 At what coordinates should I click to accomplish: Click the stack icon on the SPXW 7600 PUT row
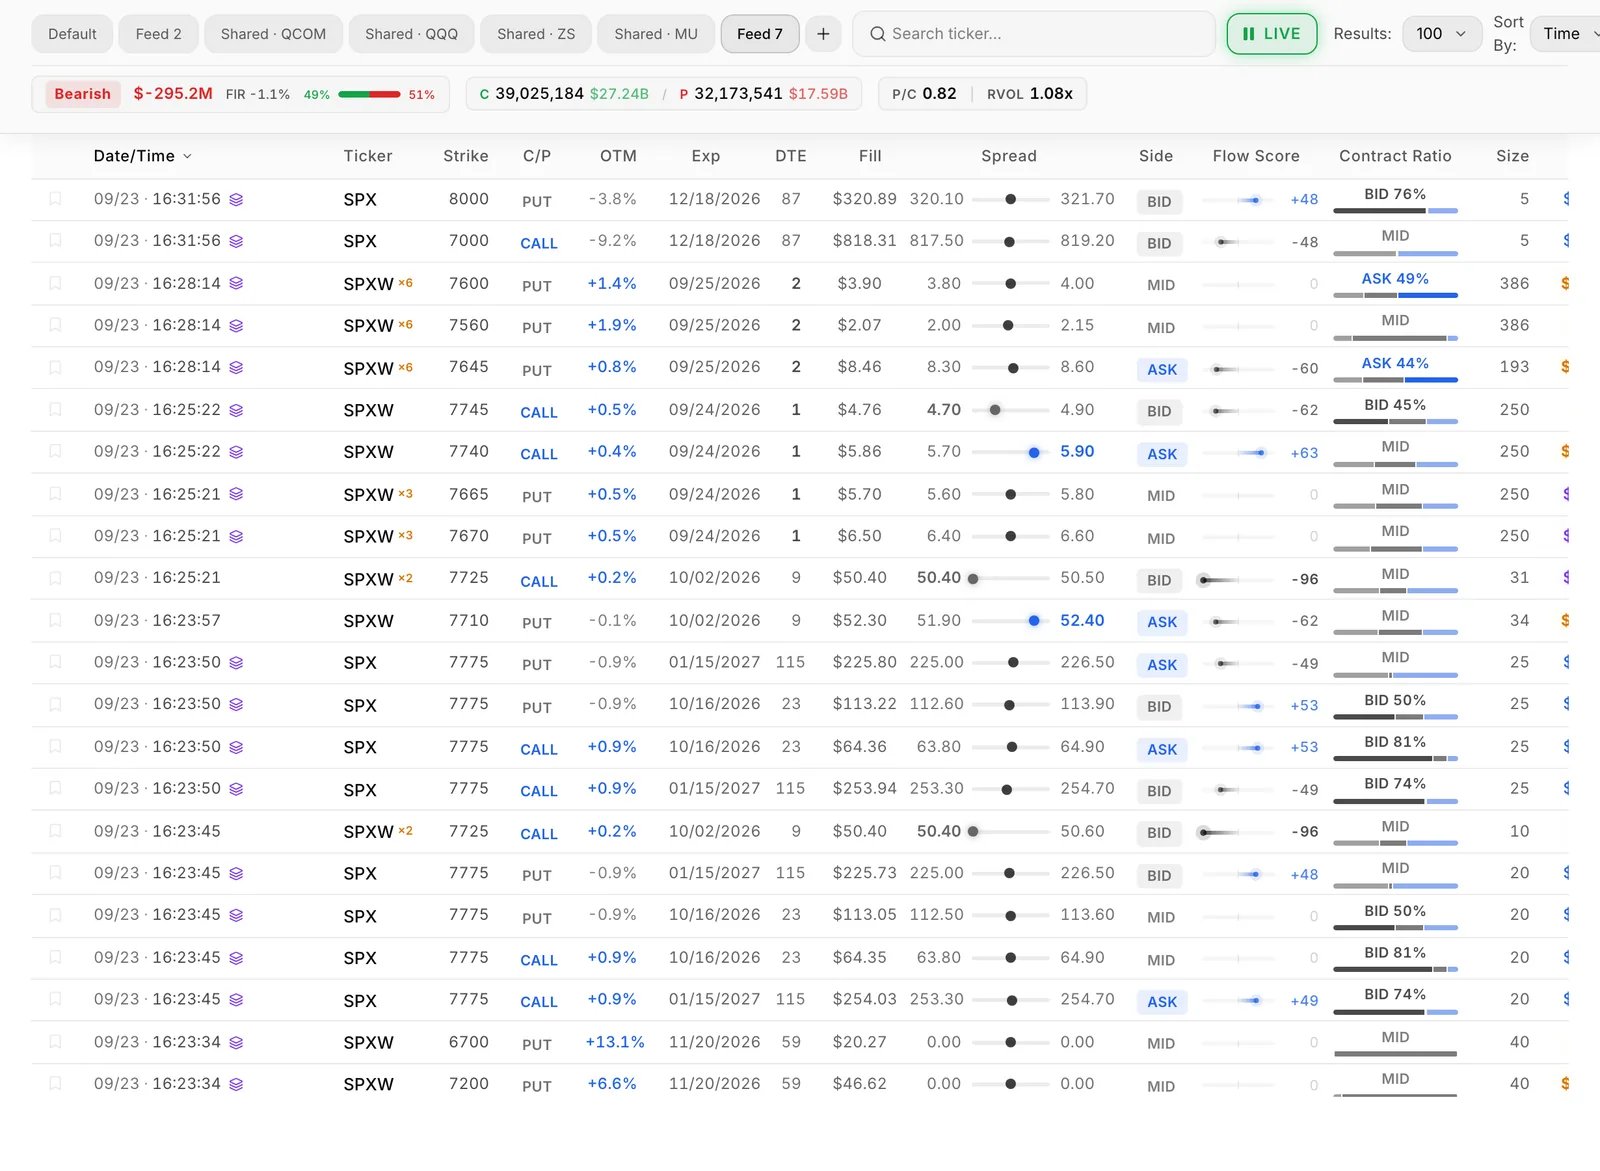click(236, 284)
